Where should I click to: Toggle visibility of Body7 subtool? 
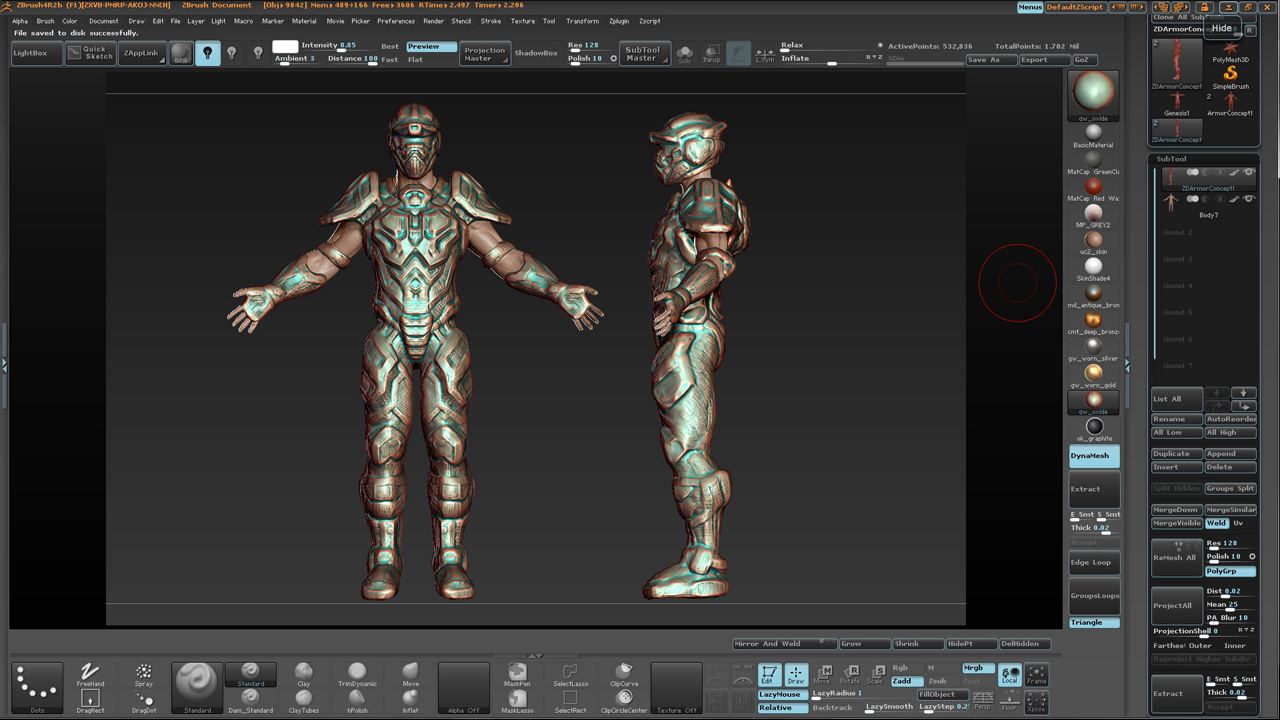point(1248,199)
